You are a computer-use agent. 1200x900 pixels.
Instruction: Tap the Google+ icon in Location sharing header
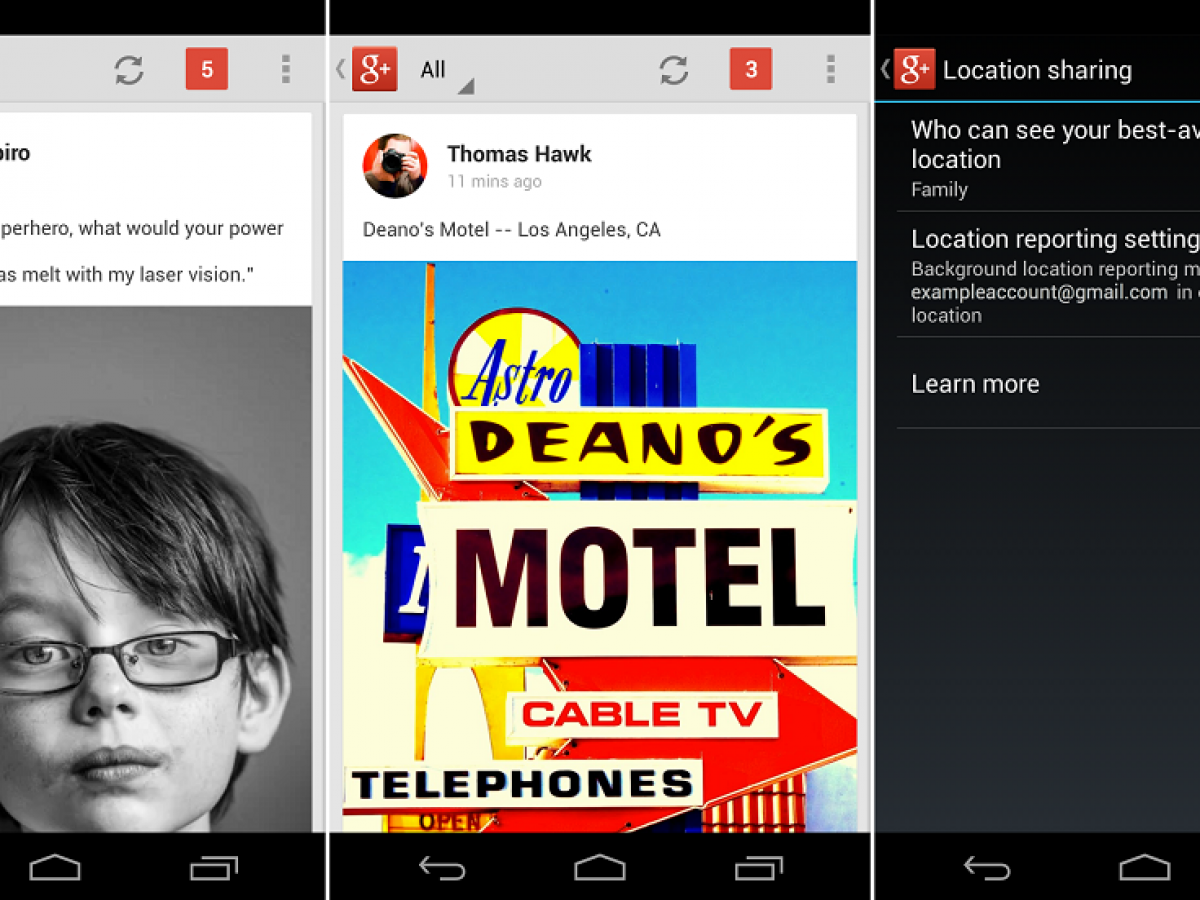914,70
